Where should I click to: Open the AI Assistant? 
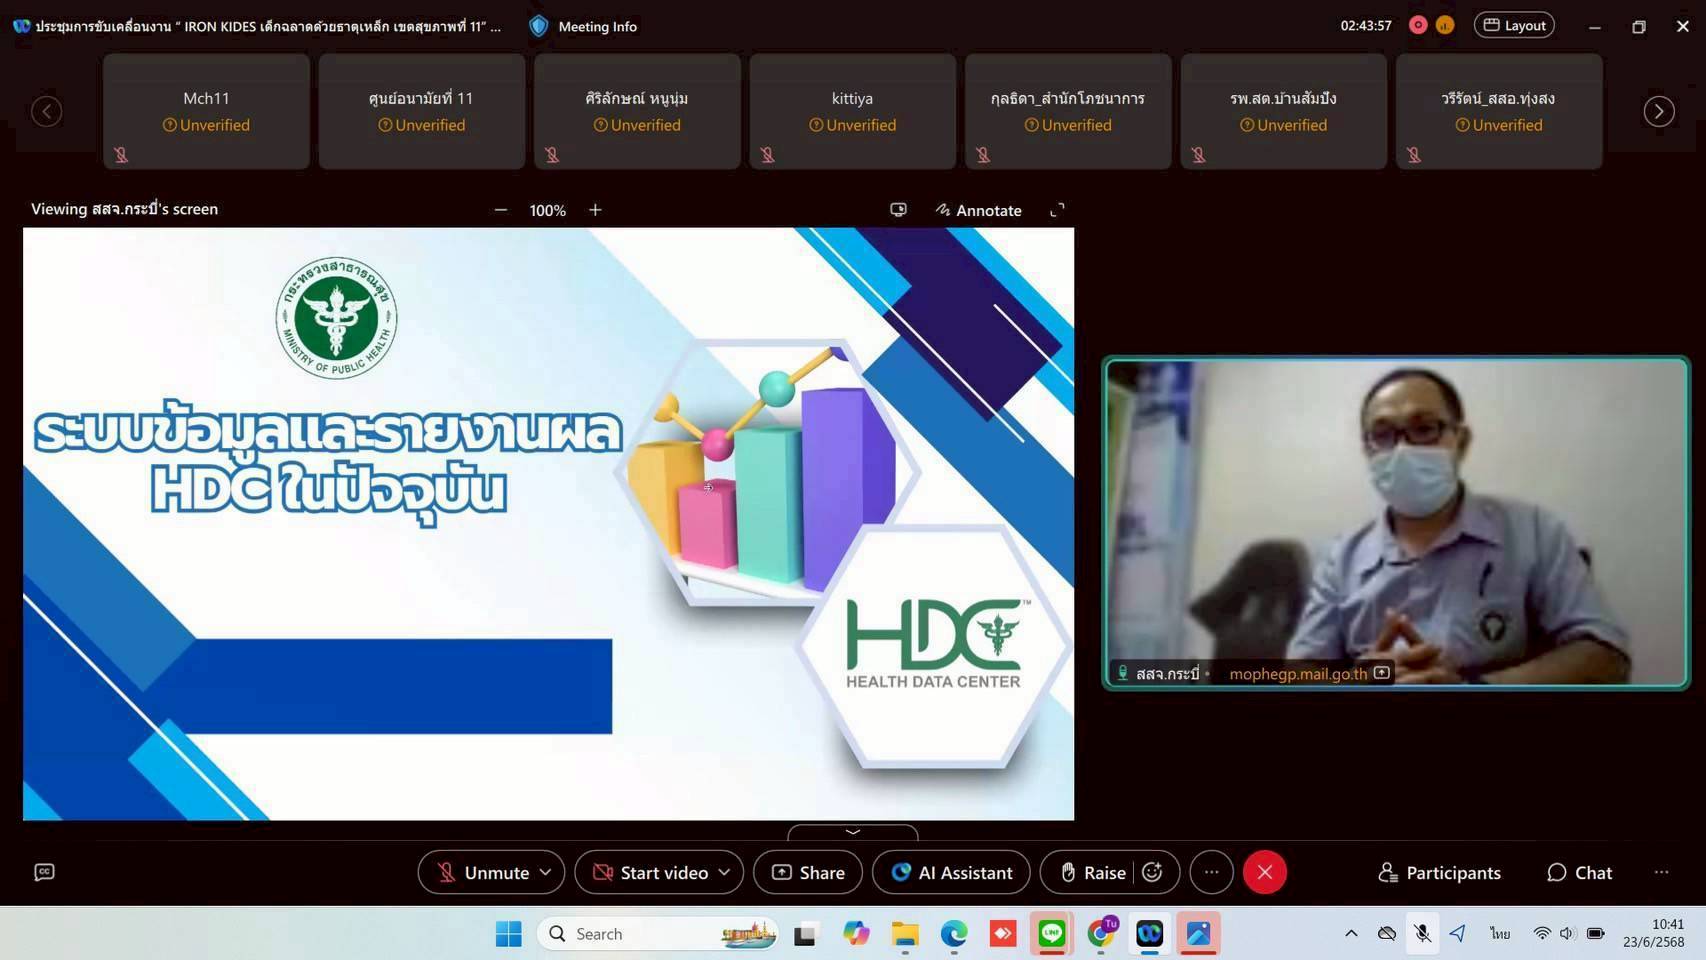pos(951,872)
